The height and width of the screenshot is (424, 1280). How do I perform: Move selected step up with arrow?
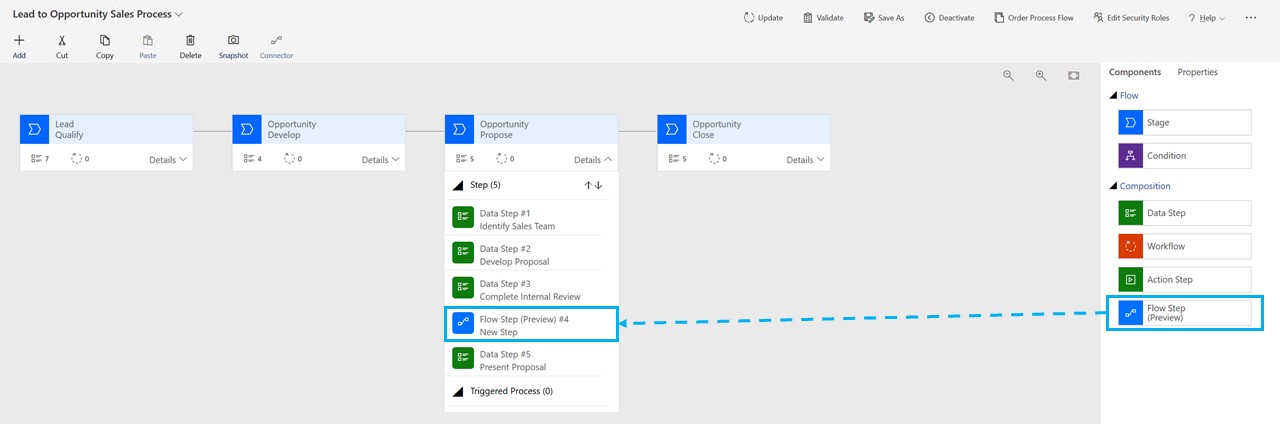click(588, 185)
